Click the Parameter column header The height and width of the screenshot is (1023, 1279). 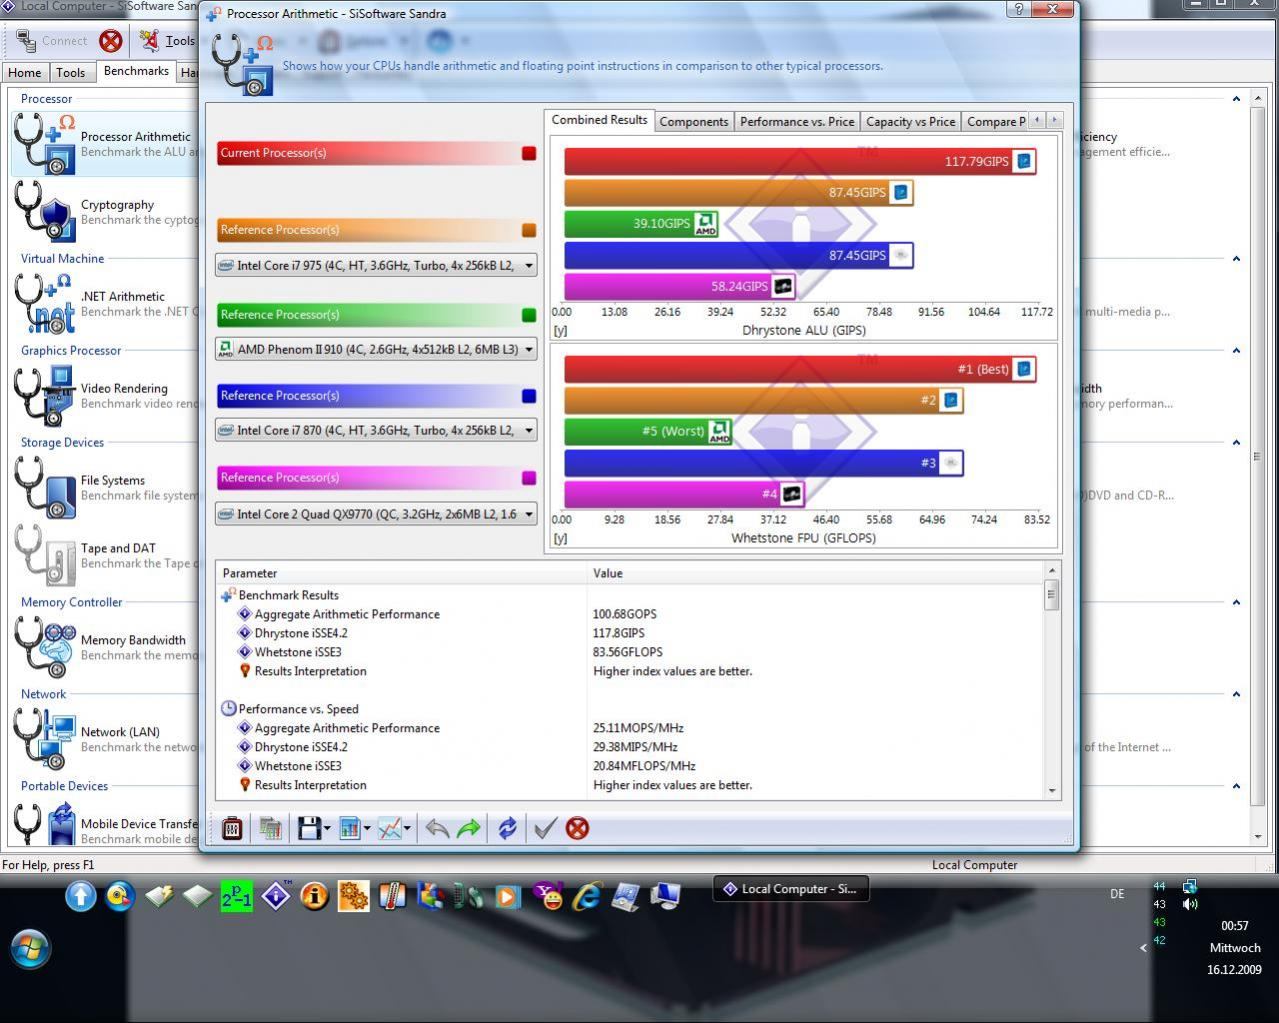(x=401, y=573)
